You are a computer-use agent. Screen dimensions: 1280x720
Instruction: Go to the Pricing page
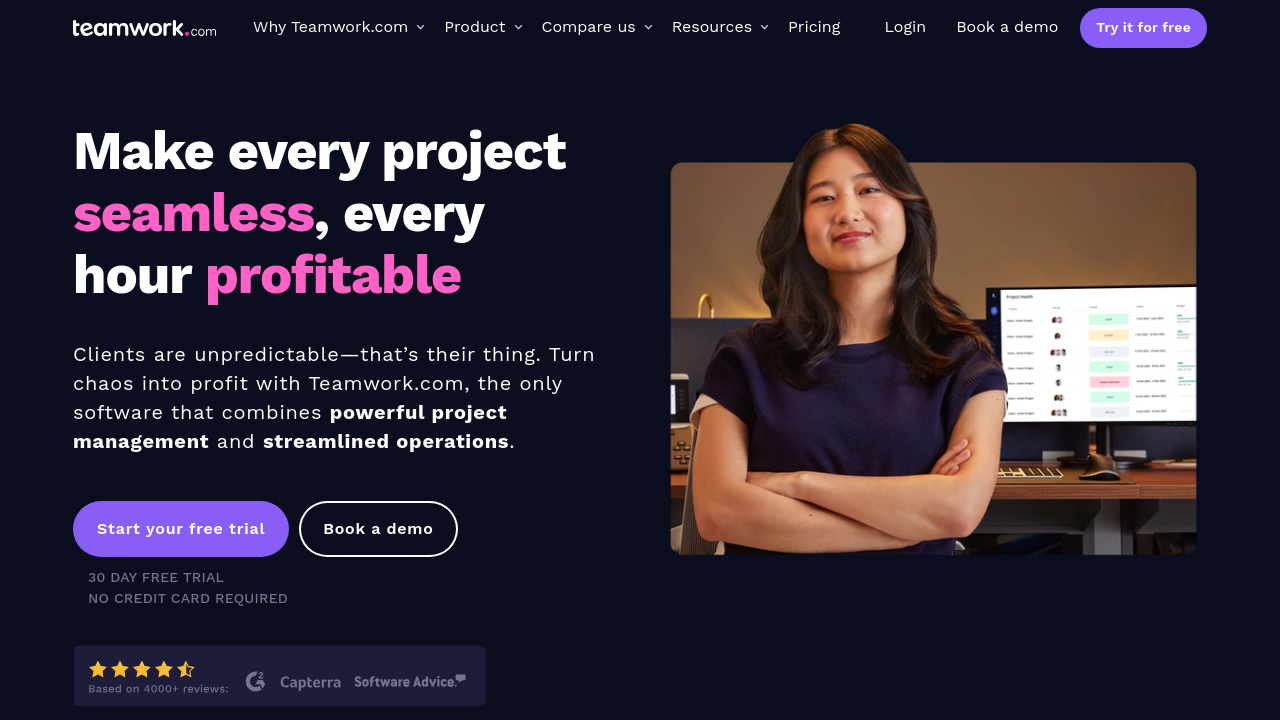(814, 27)
